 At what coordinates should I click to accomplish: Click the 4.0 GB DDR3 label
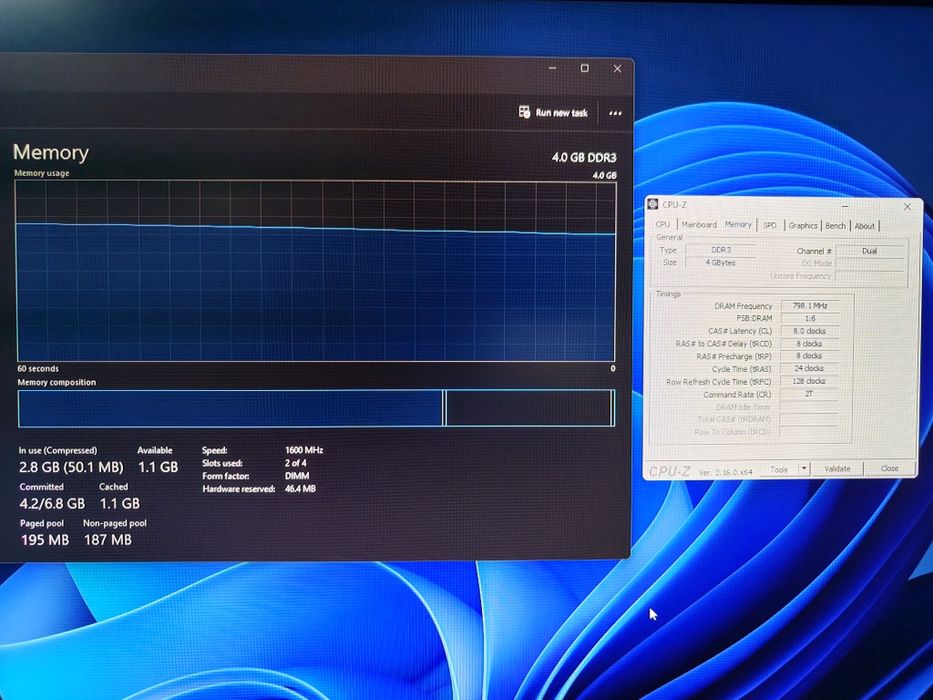pos(584,158)
